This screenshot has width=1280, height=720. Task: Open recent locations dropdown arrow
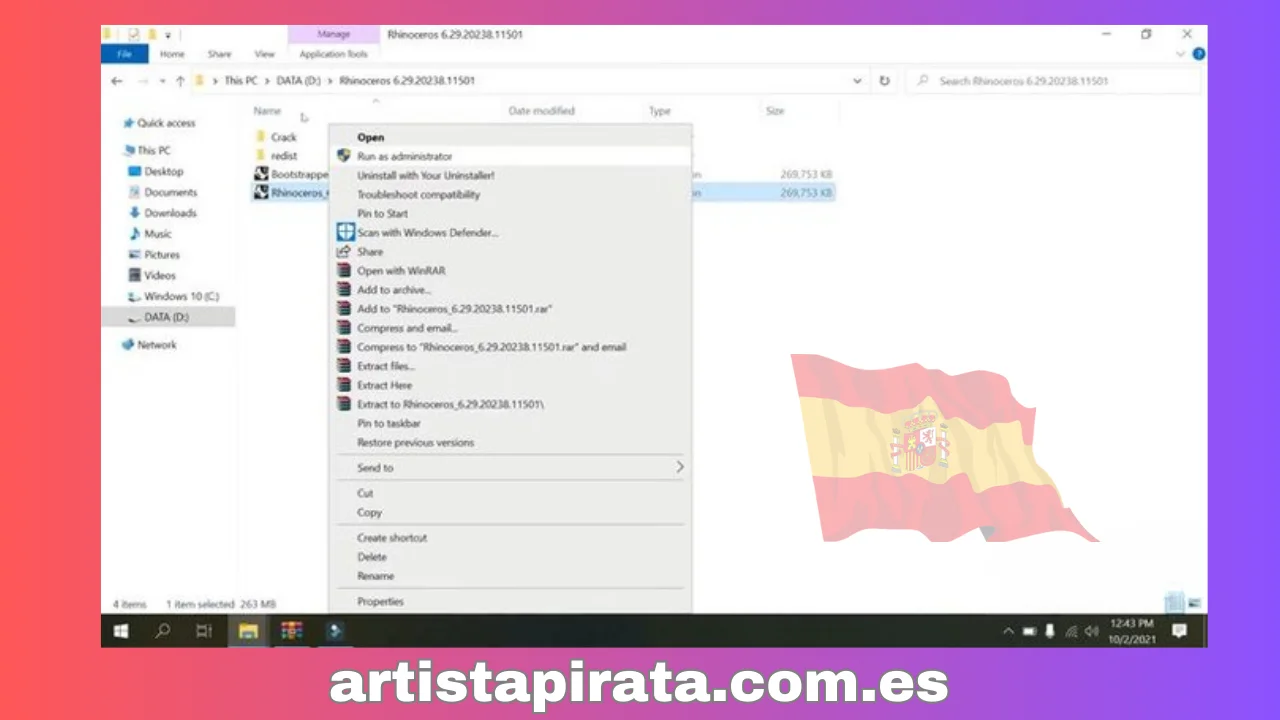pyautogui.click(x=162, y=81)
